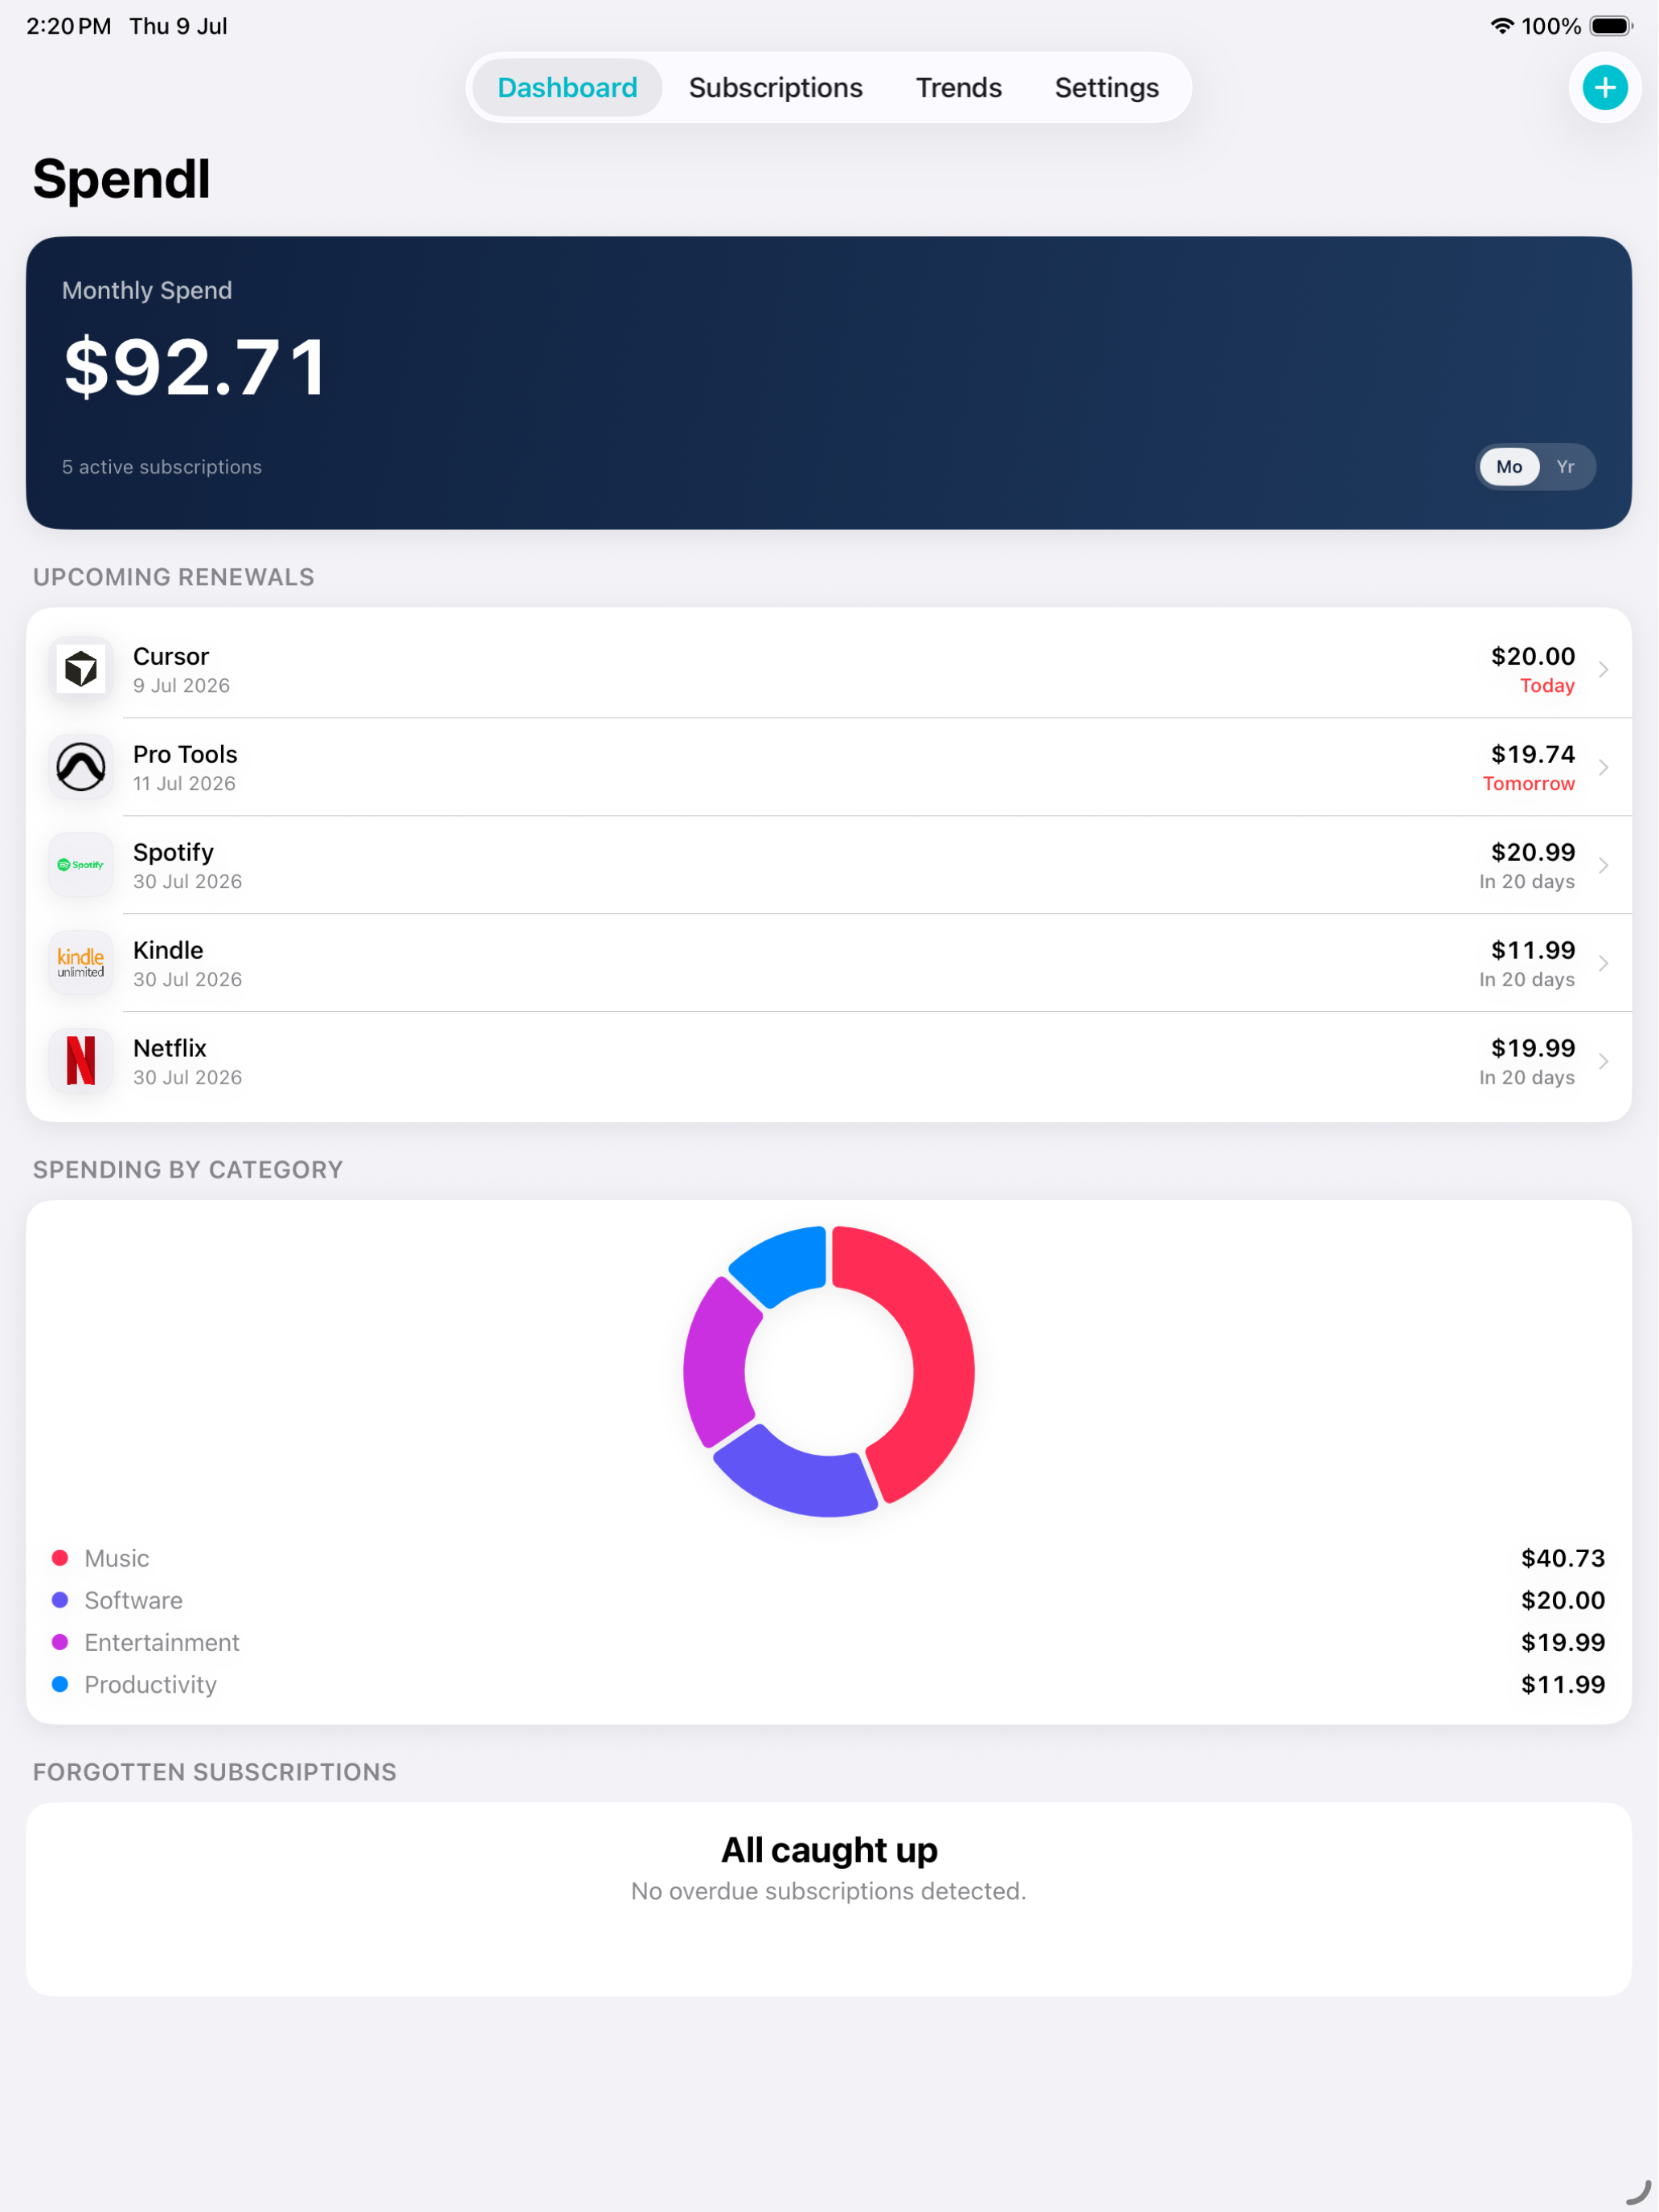Open Spotify renewal details chevron
This screenshot has height=2212, width=1659.
coord(1603,865)
